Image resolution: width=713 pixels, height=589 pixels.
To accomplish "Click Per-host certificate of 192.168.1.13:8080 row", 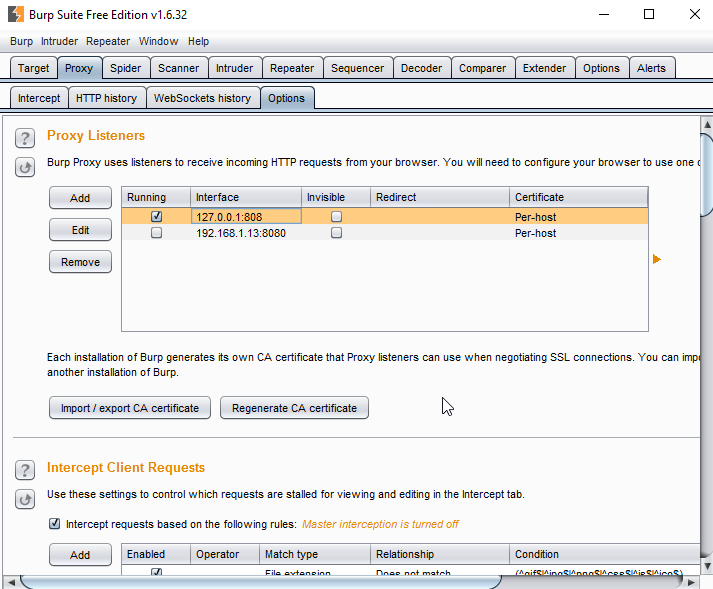I will coord(535,233).
